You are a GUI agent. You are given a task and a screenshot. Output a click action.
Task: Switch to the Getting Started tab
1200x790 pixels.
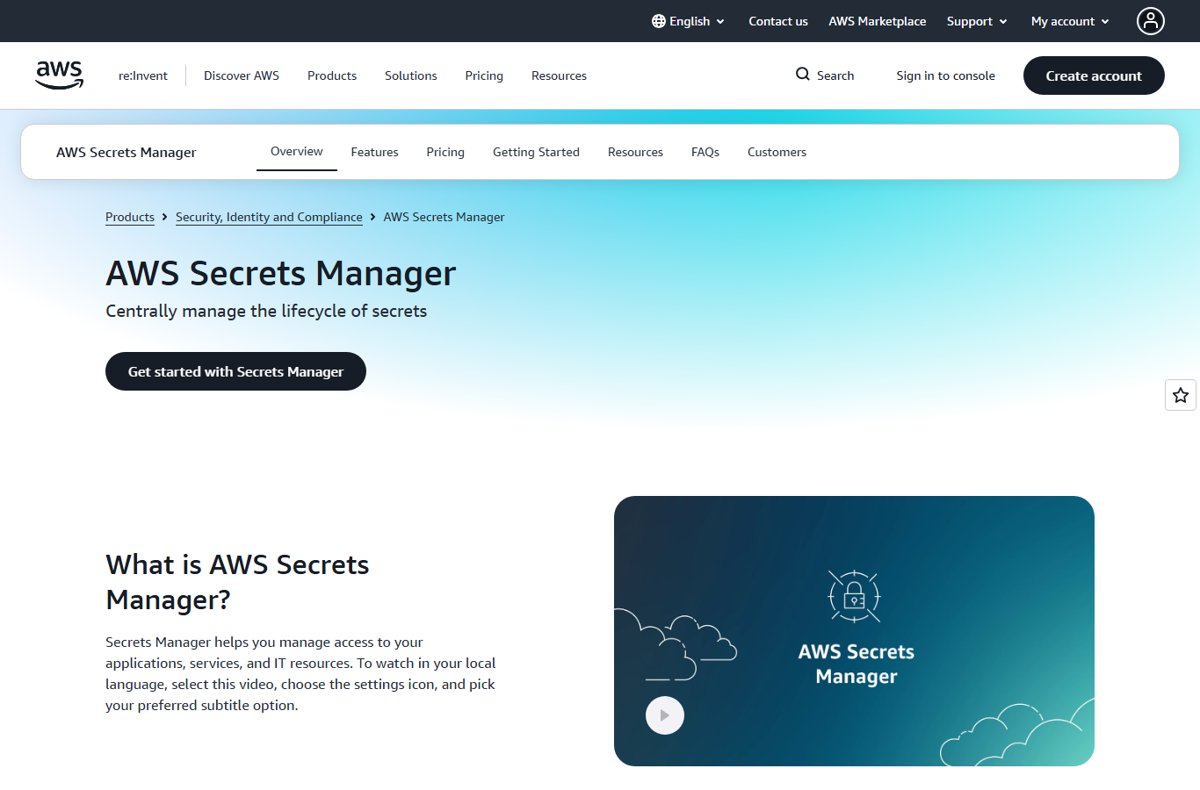pos(536,152)
